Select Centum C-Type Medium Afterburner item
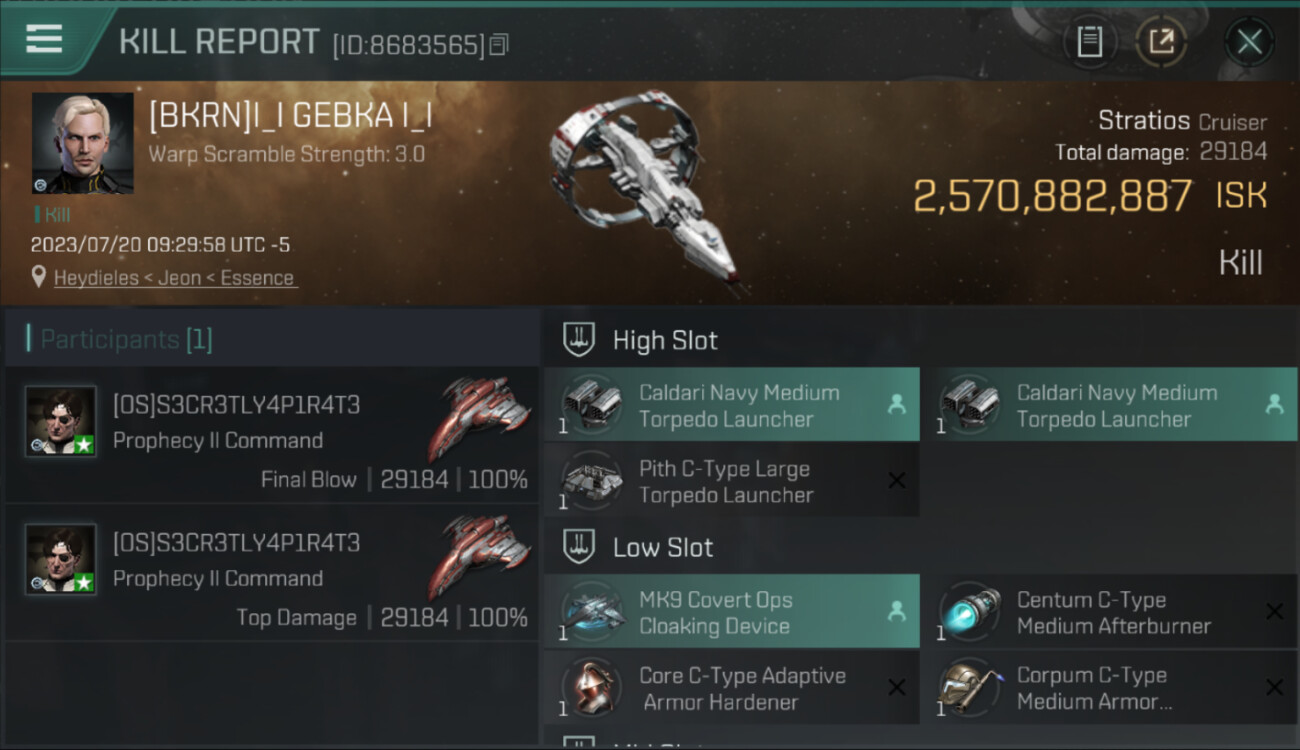This screenshot has width=1300, height=750. pyautogui.click(x=1109, y=612)
